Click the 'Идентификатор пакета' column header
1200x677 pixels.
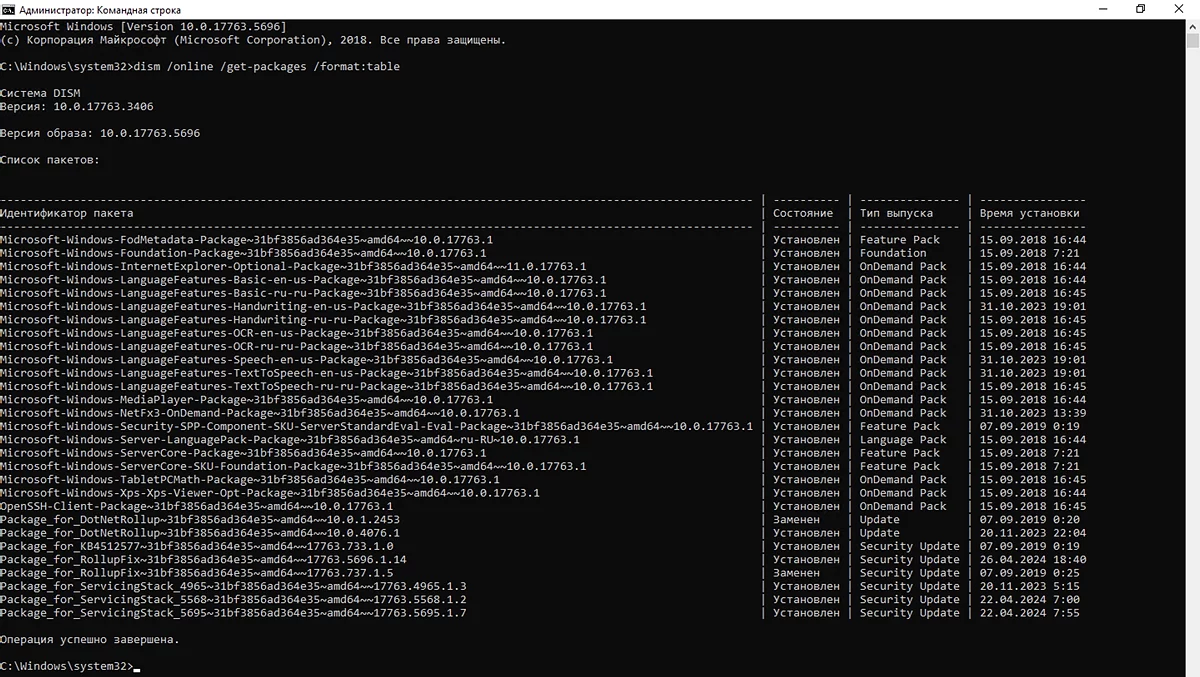coord(66,213)
